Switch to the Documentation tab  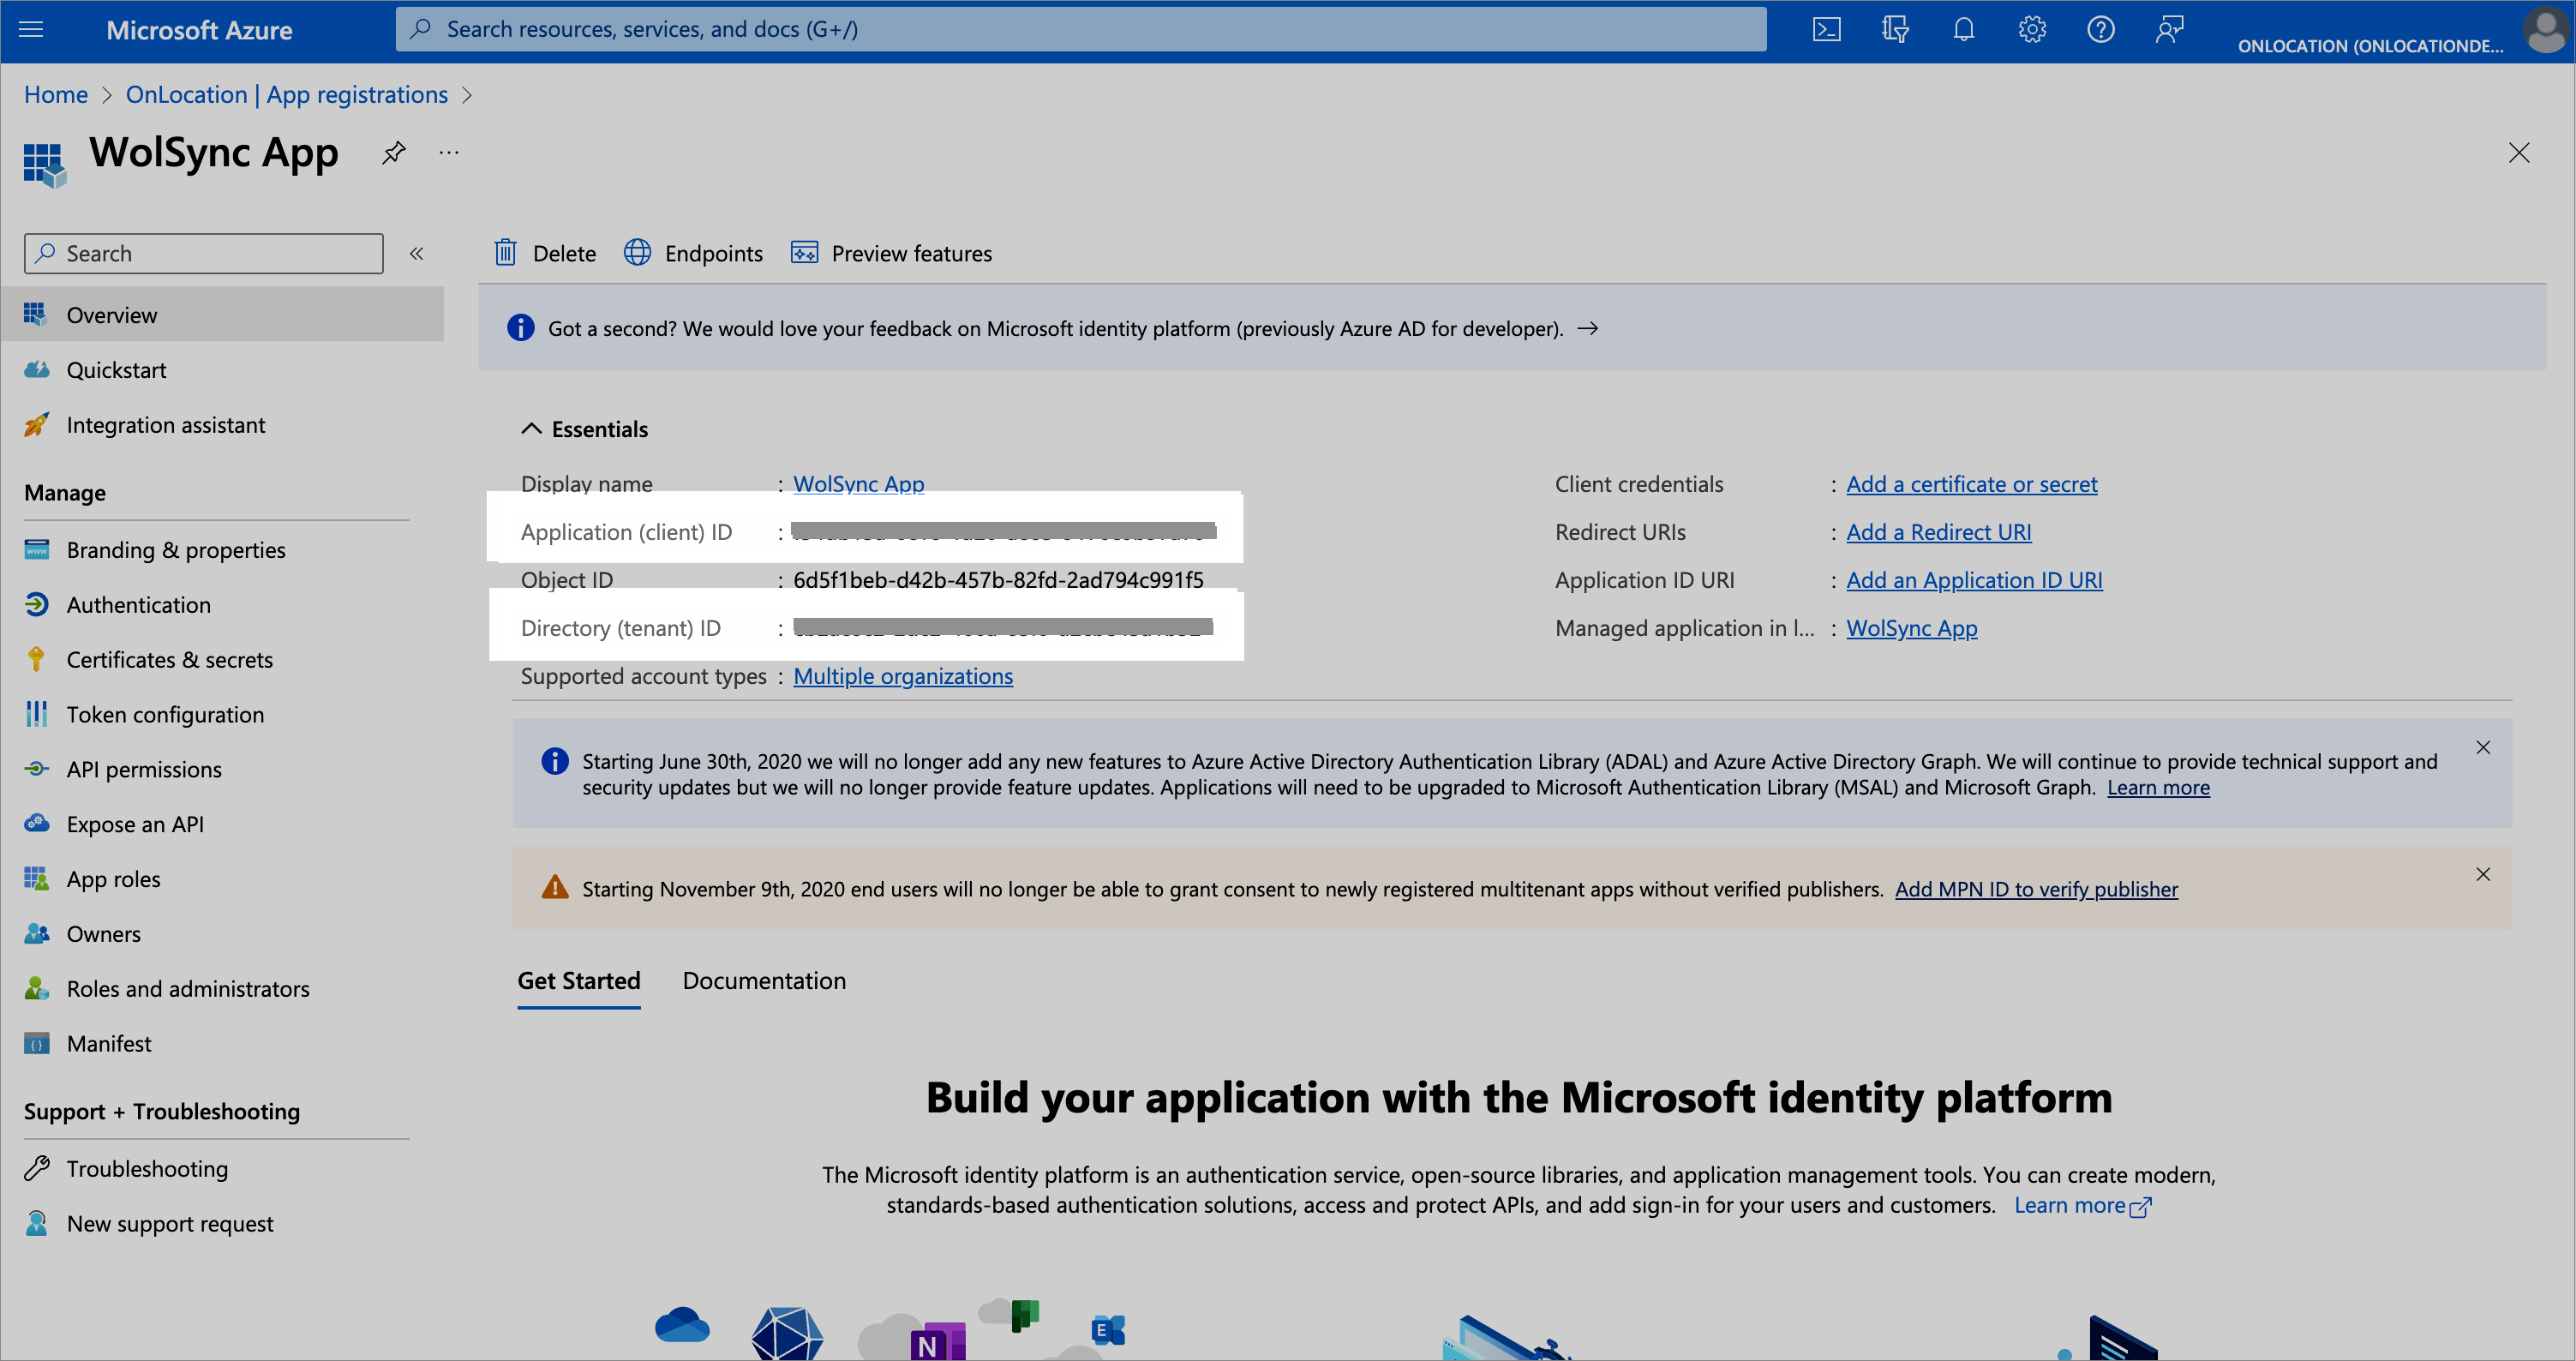(763, 980)
